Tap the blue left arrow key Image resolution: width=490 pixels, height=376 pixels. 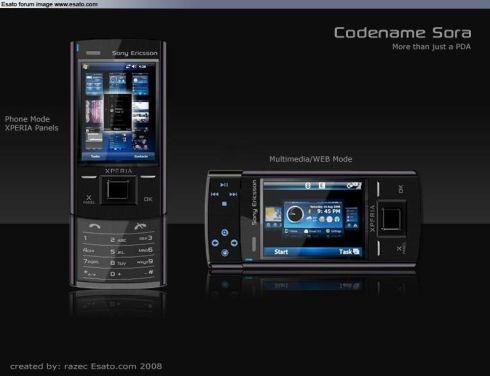[215, 243]
